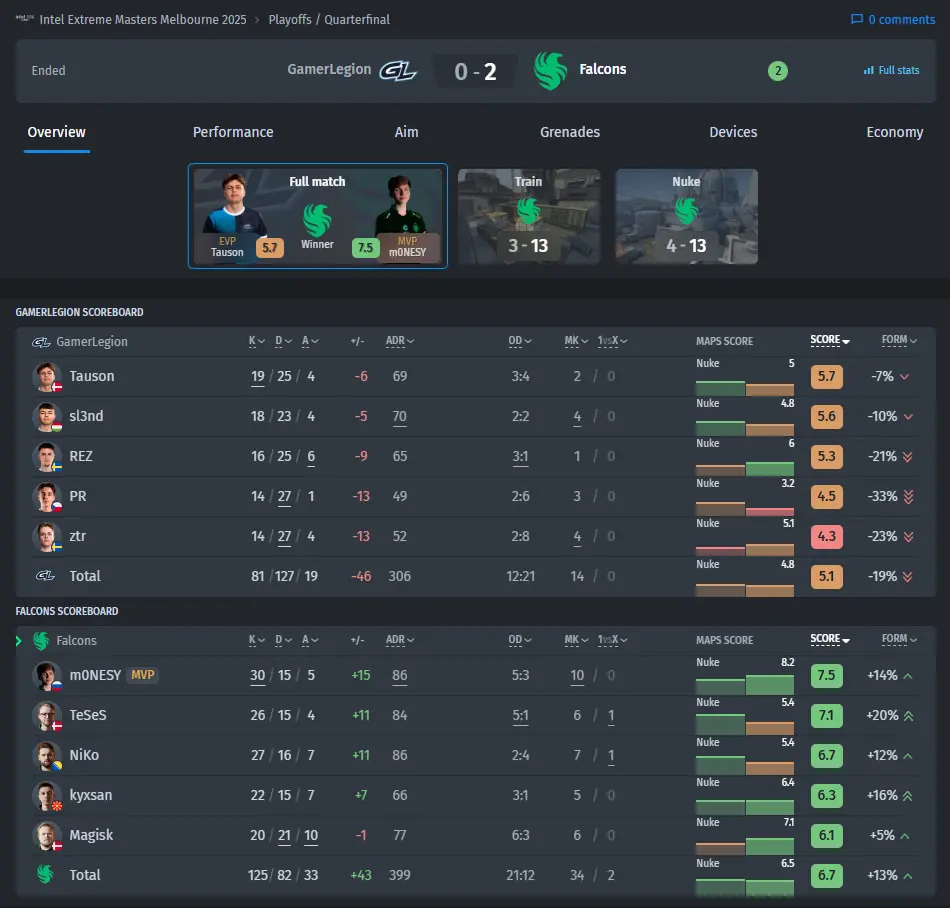This screenshot has height=908, width=950.
Task: Open the Devices tab
Action: (x=733, y=132)
